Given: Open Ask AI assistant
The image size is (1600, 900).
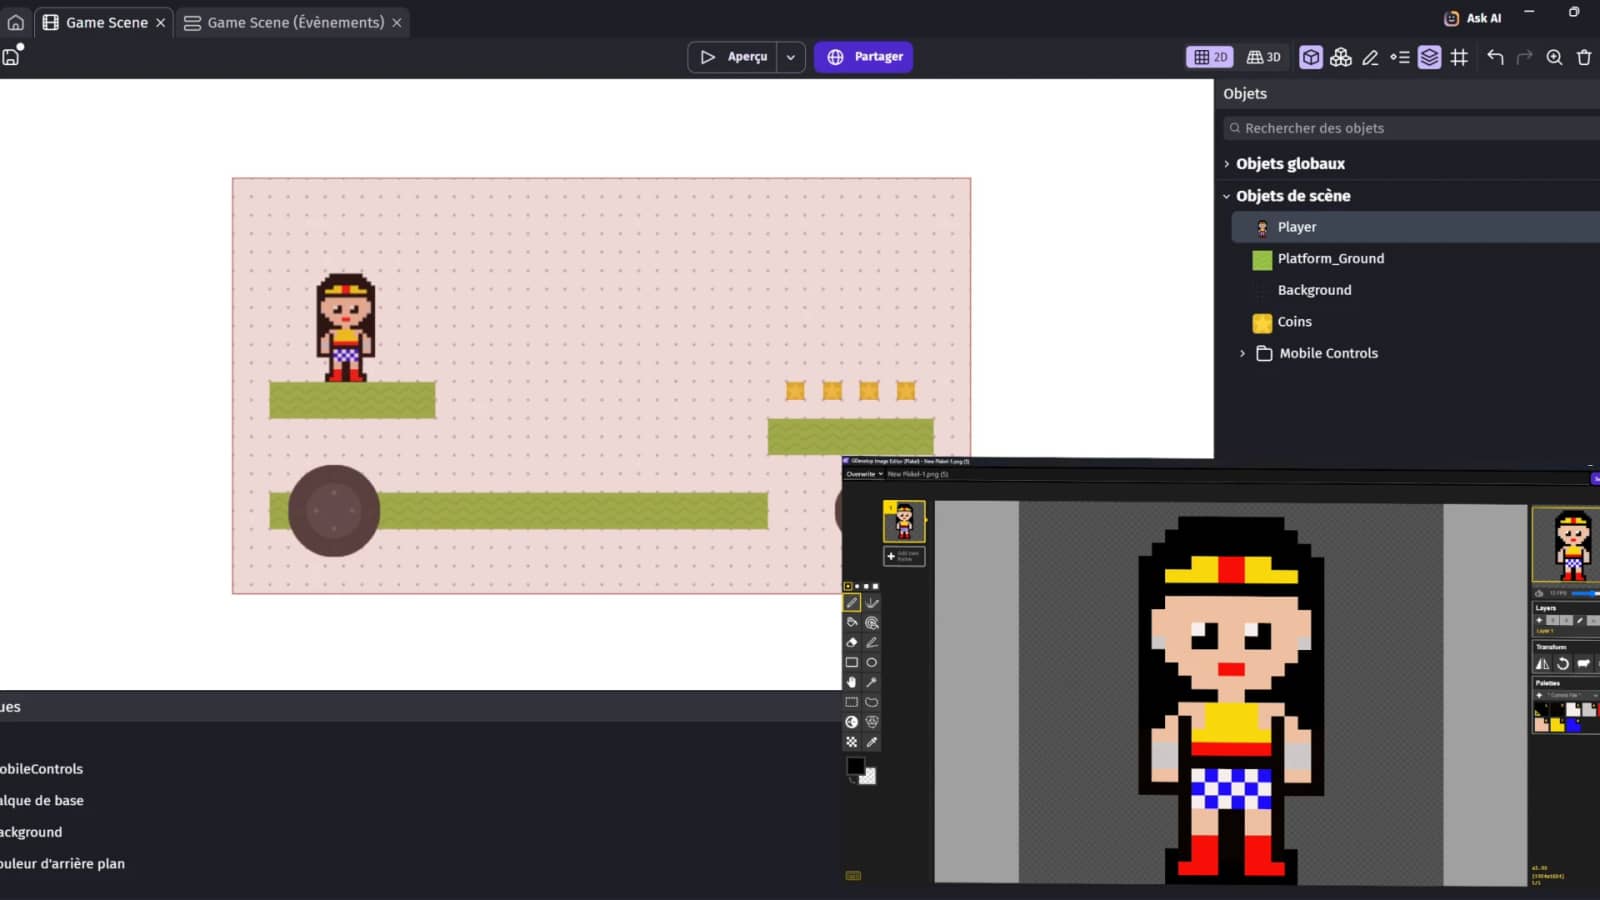Looking at the screenshot, I should pos(1472,18).
